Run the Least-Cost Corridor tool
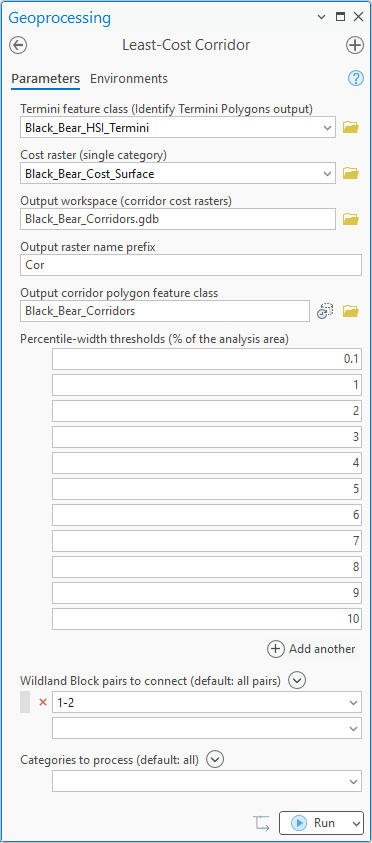Viewport: 372px width, 843px height. pos(314,823)
